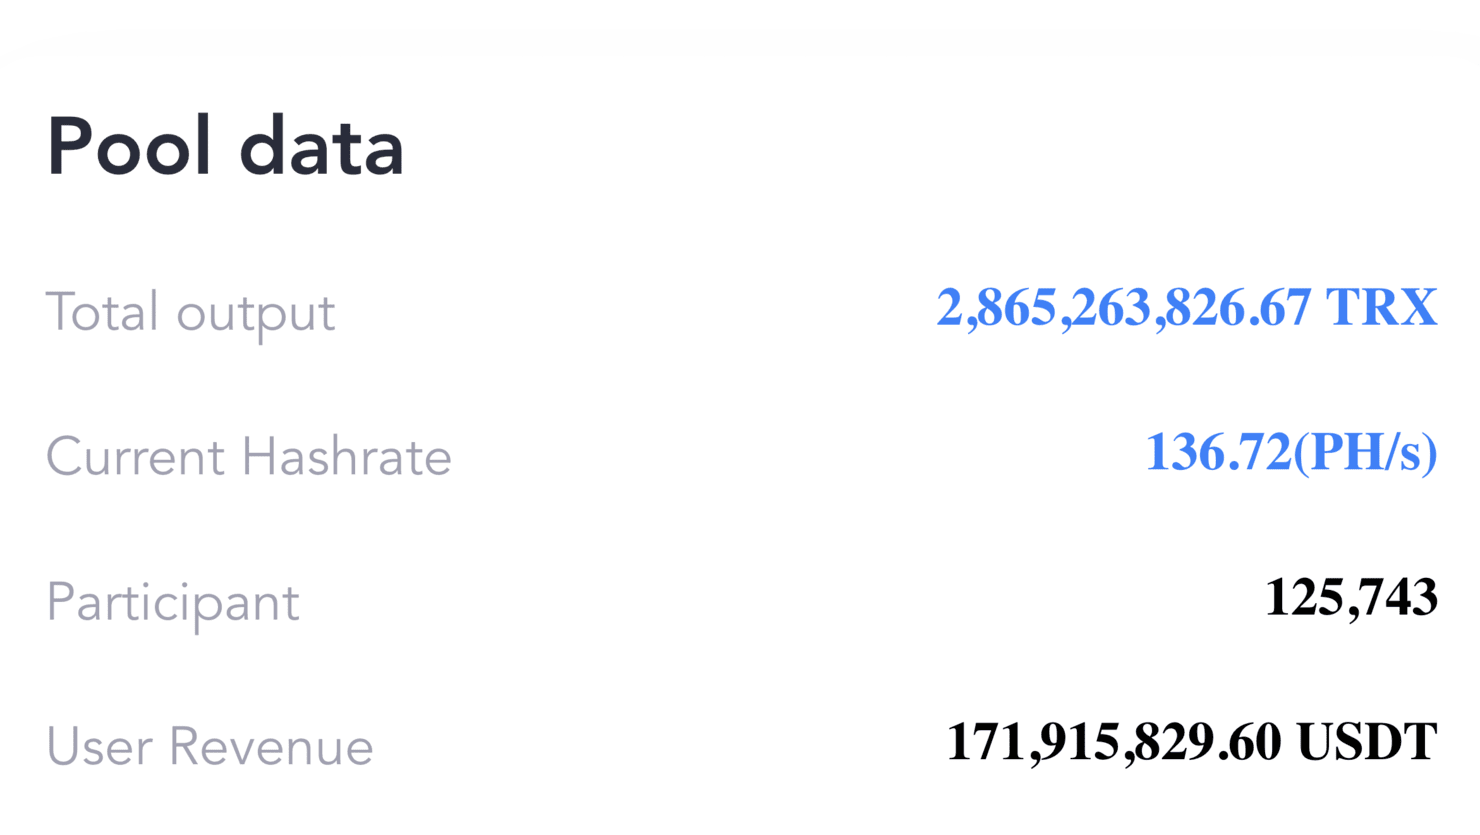
Task: Click the word Current
Action: click(x=135, y=457)
